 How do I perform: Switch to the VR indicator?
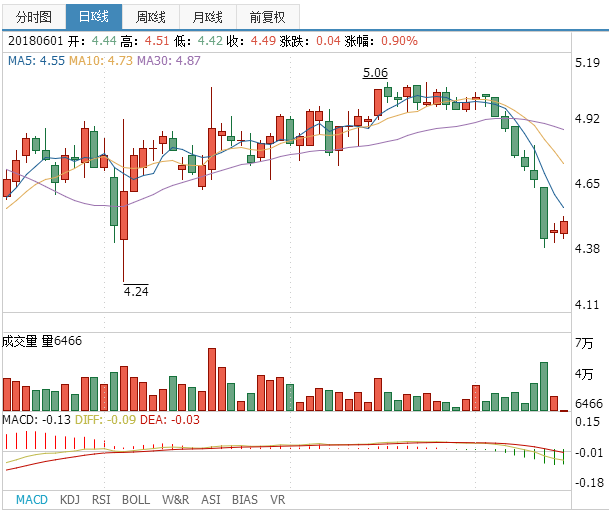coord(277,500)
